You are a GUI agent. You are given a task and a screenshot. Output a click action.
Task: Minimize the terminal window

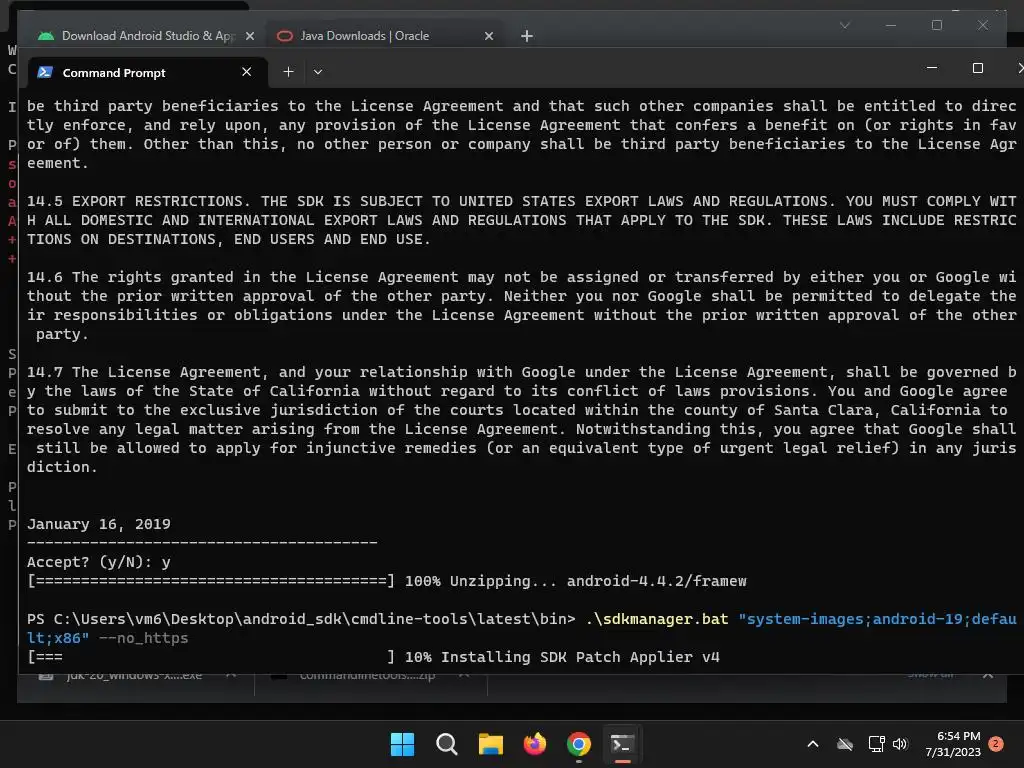[x=932, y=68]
